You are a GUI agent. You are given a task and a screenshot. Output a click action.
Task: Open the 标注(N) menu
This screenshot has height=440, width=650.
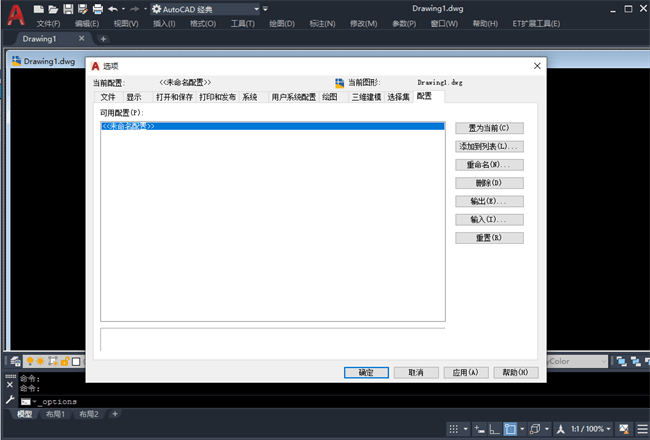(x=322, y=24)
